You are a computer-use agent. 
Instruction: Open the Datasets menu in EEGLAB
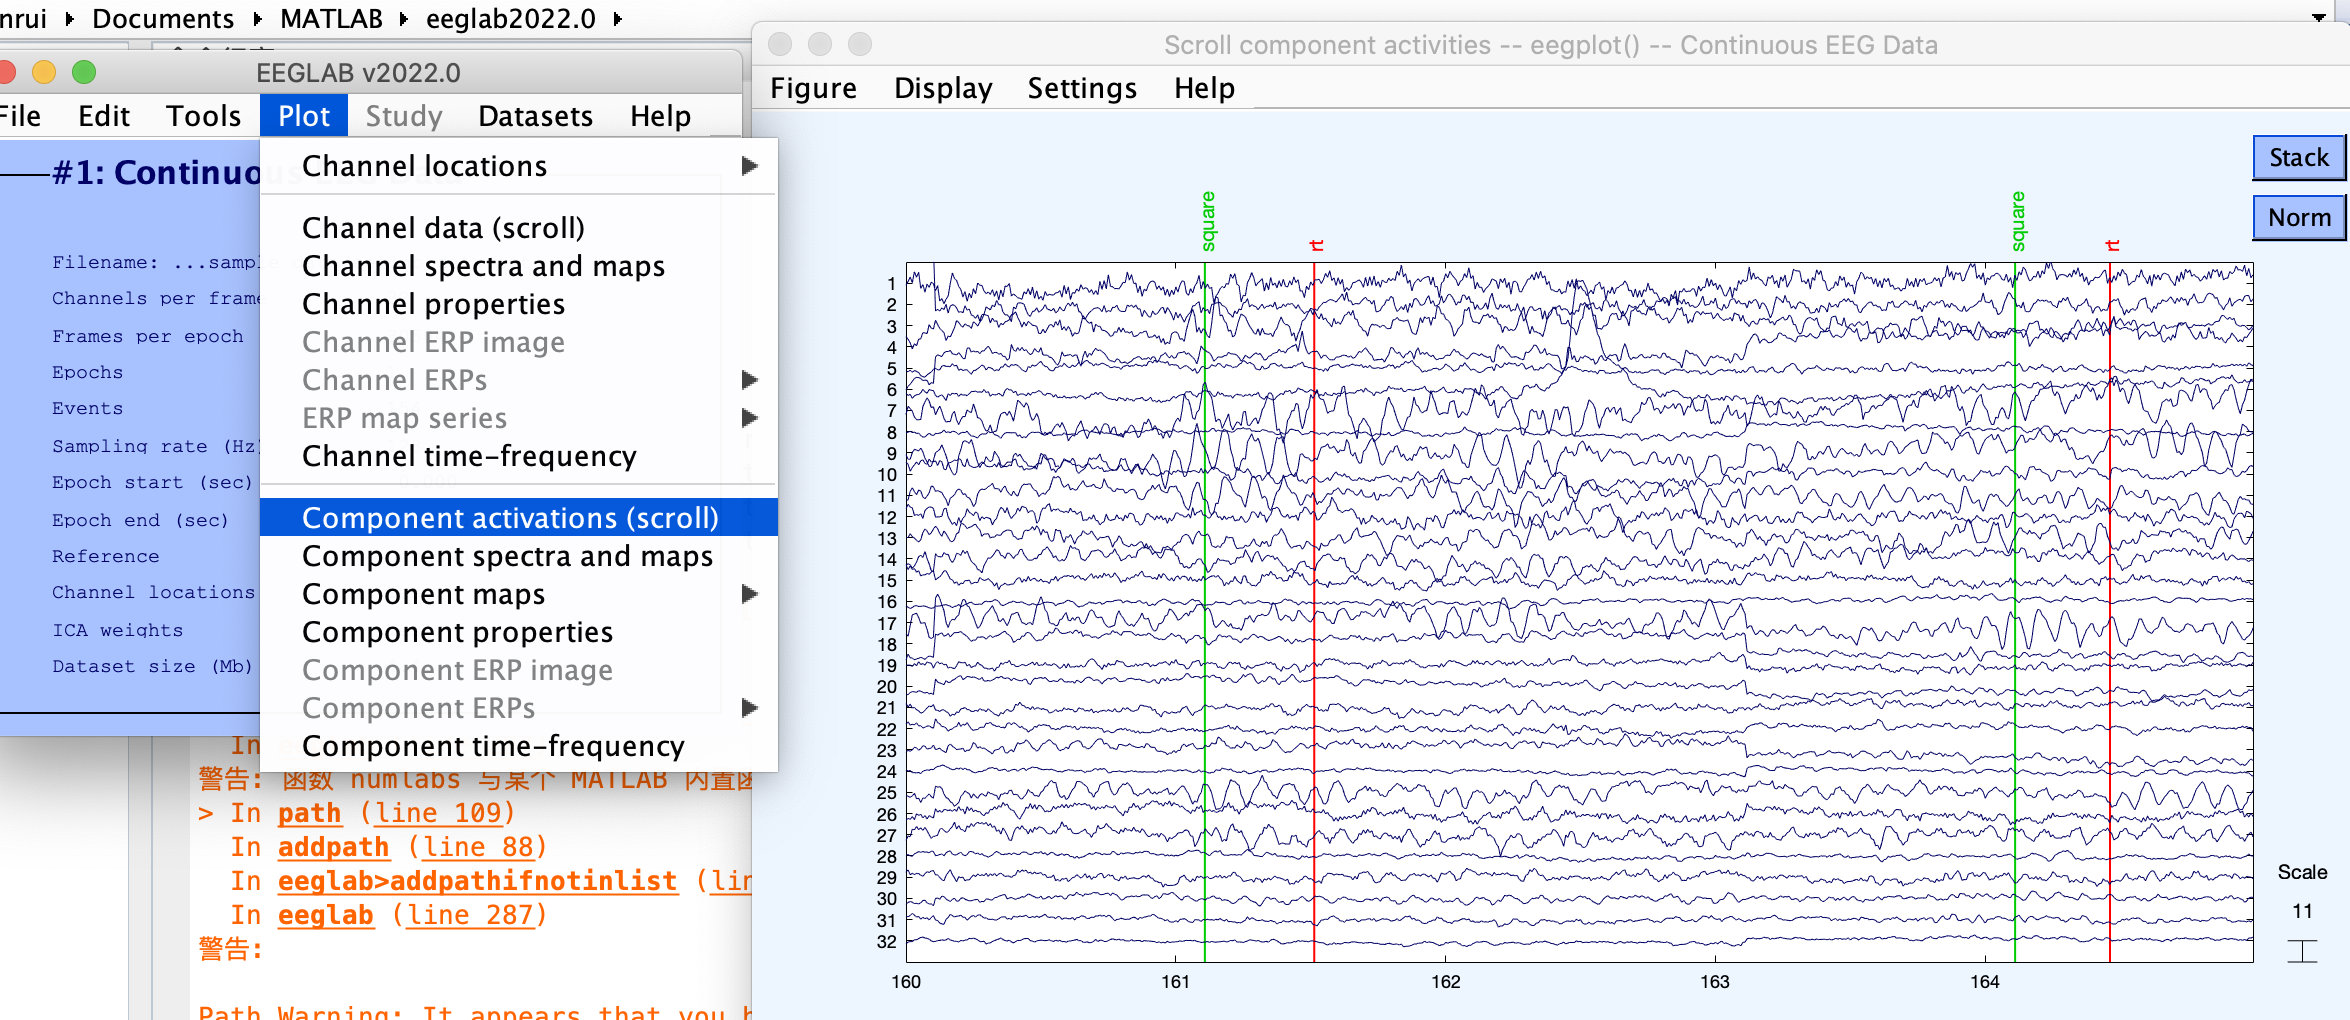pyautogui.click(x=535, y=116)
